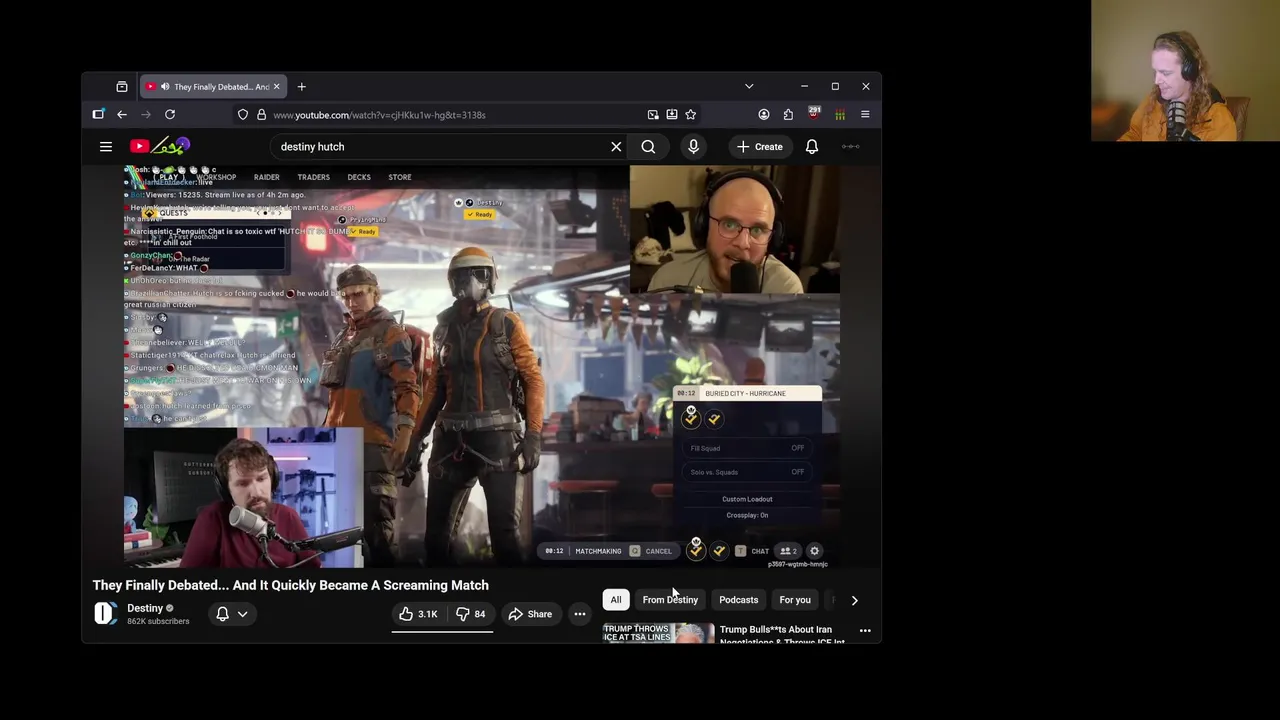Screen dimensions: 1280x720
Task: Start voice search with microphone
Action: click(693, 147)
